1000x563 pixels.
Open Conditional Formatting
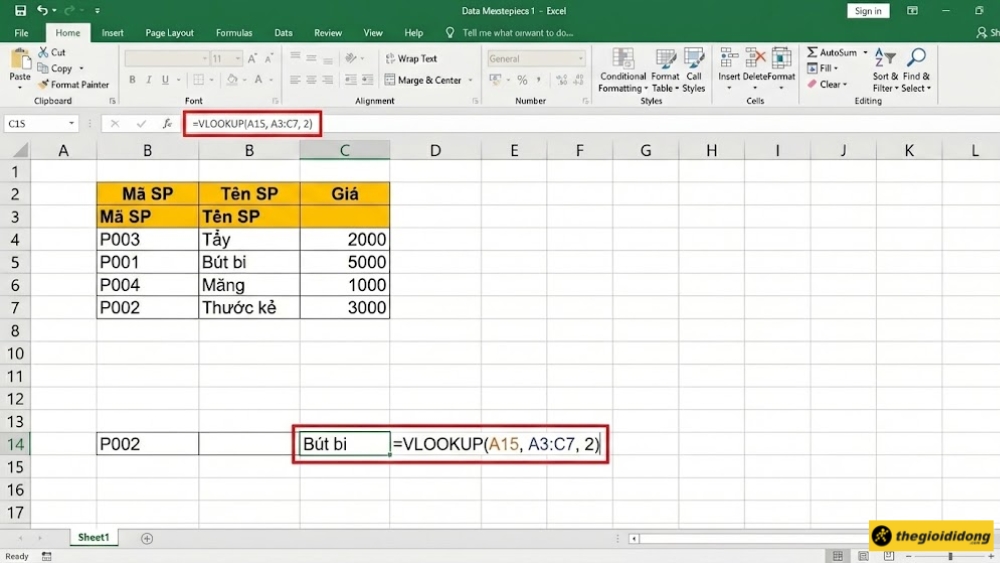(622, 70)
